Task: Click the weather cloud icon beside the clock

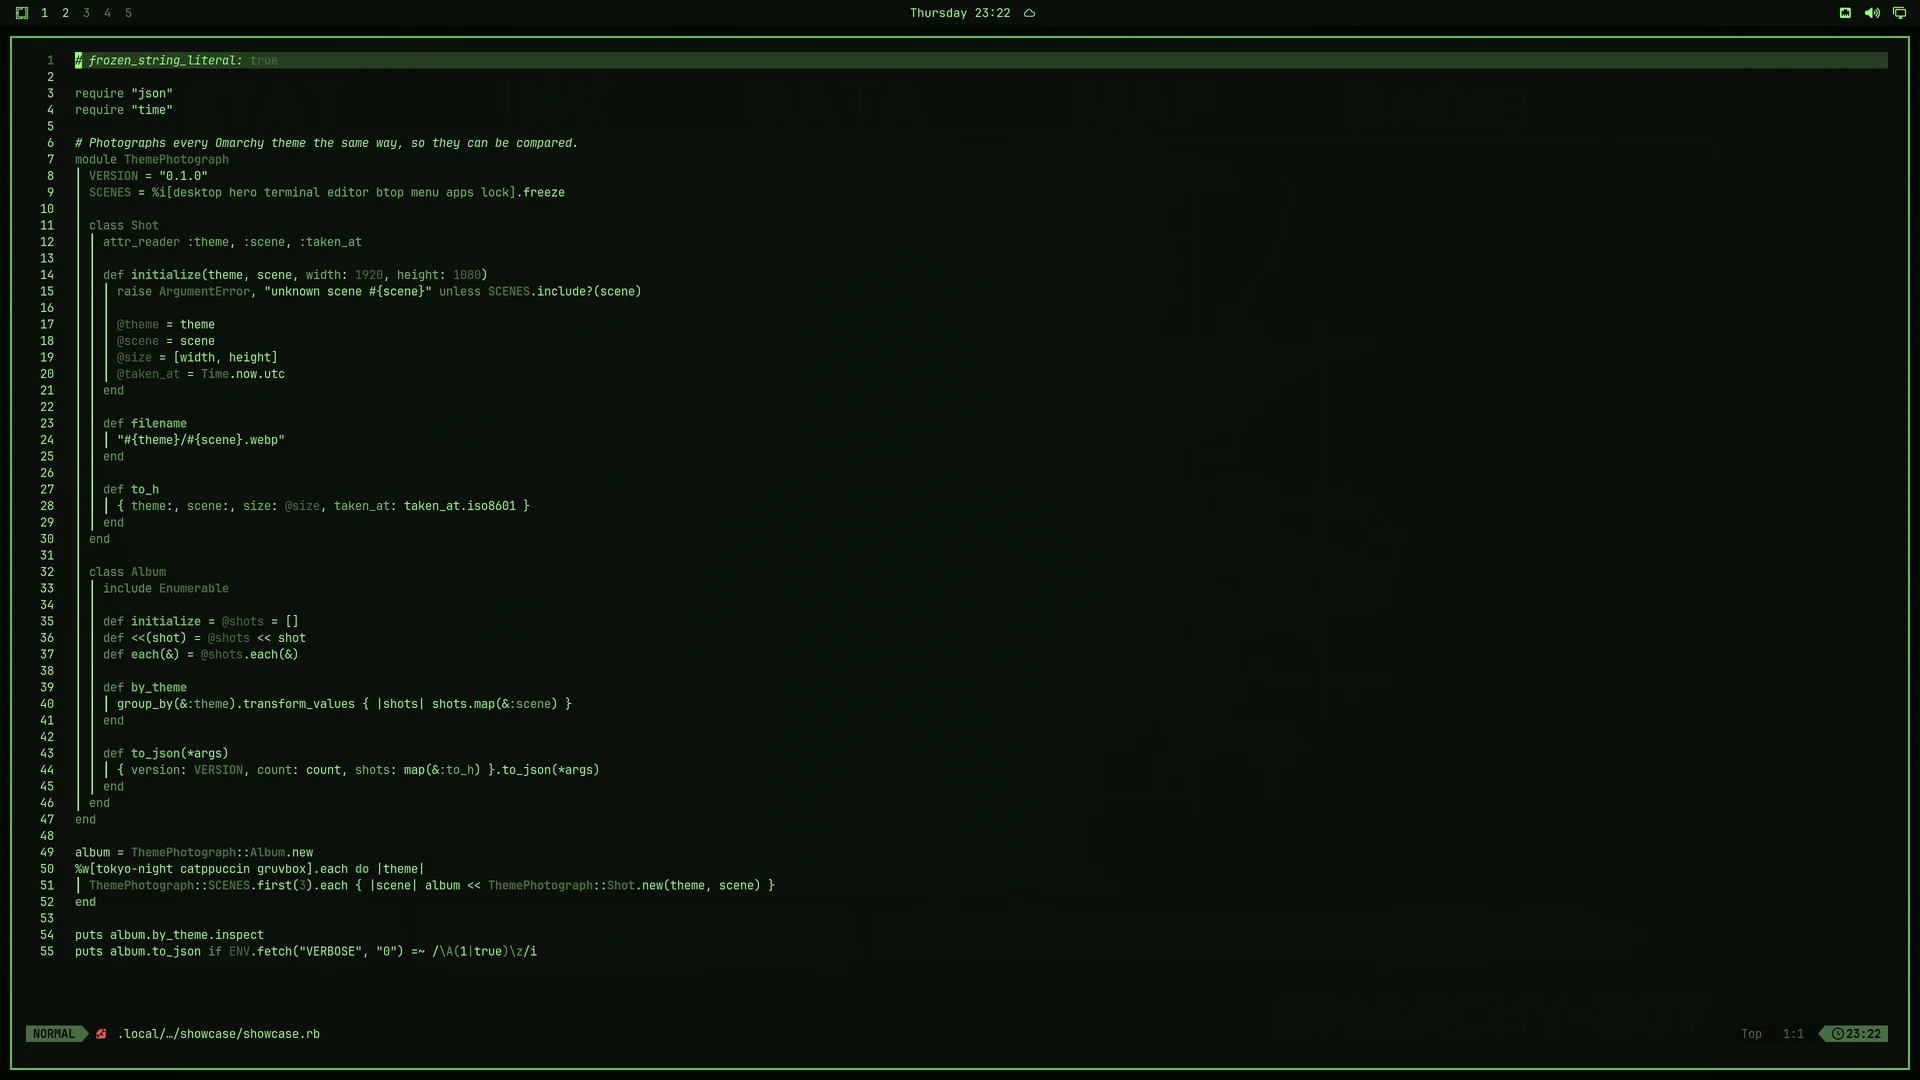Action: pos(1029,13)
